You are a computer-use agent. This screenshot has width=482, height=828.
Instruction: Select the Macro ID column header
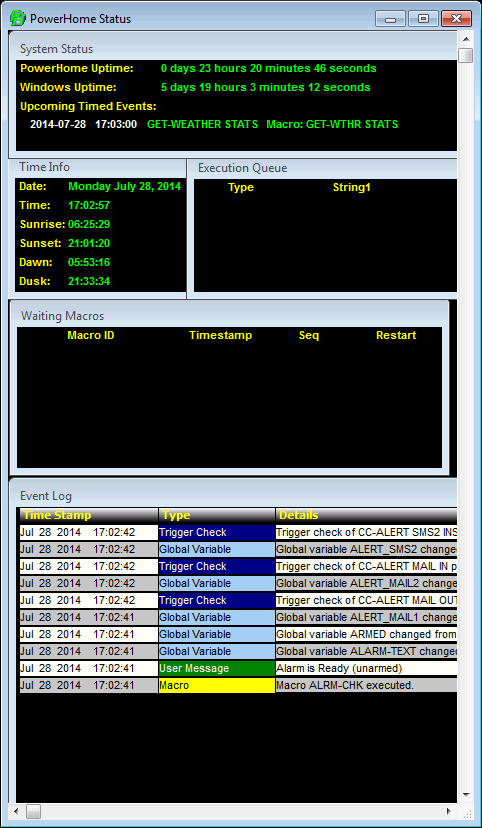91,335
